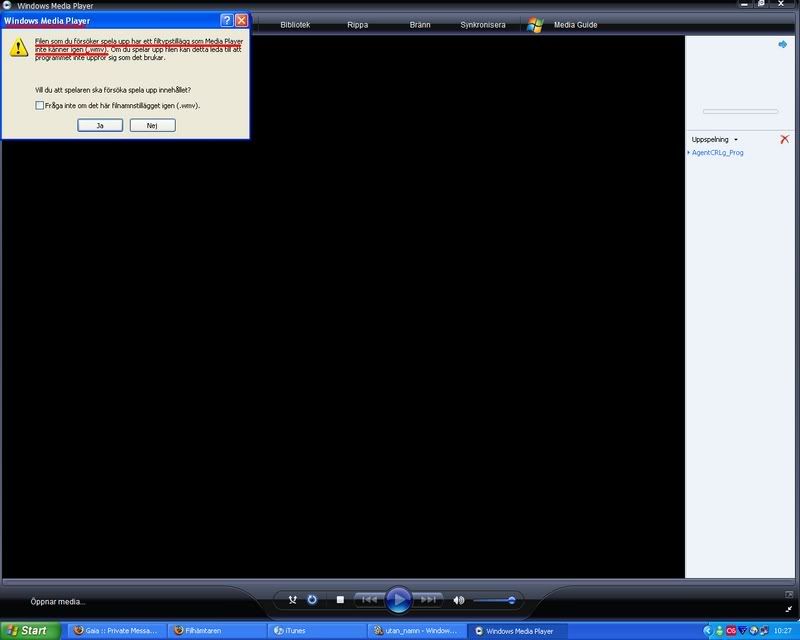Click the blue arrow in the list pane

click(x=782, y=44)
